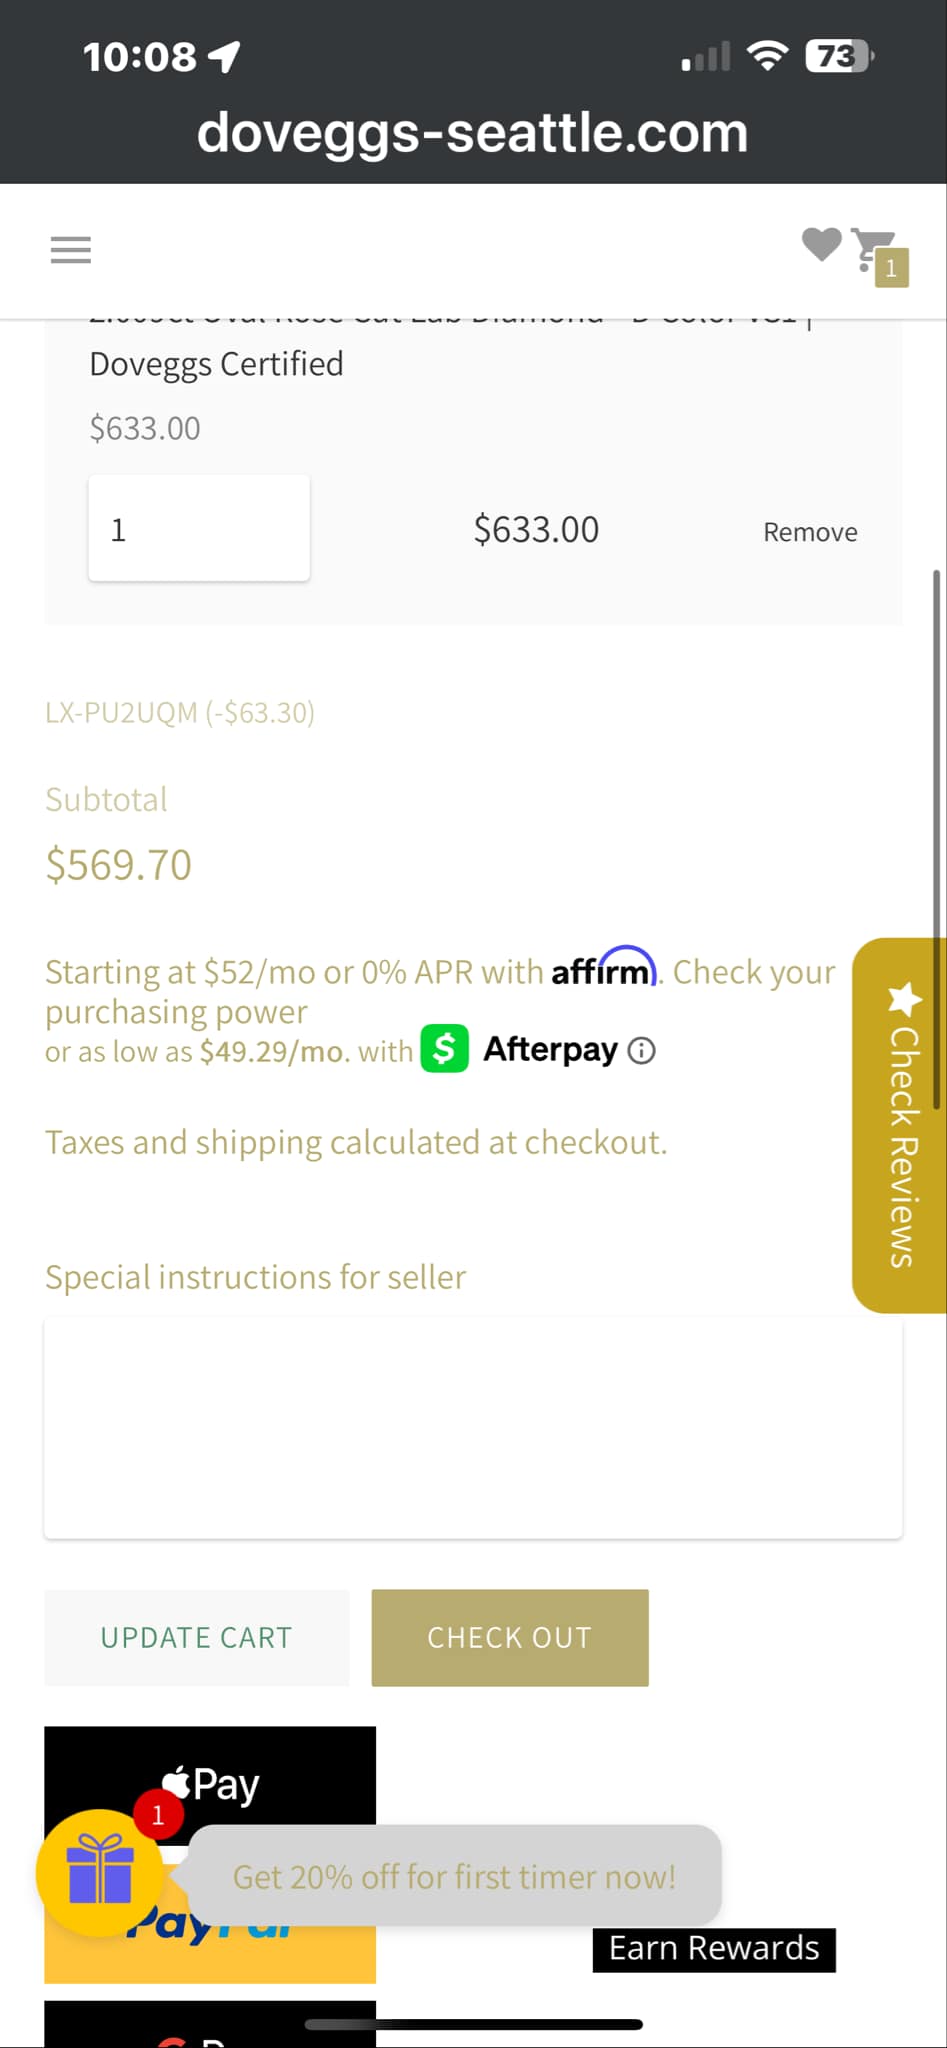Tap the 20% off first timer banner

pyautogui.click(x=455, y=1876)
